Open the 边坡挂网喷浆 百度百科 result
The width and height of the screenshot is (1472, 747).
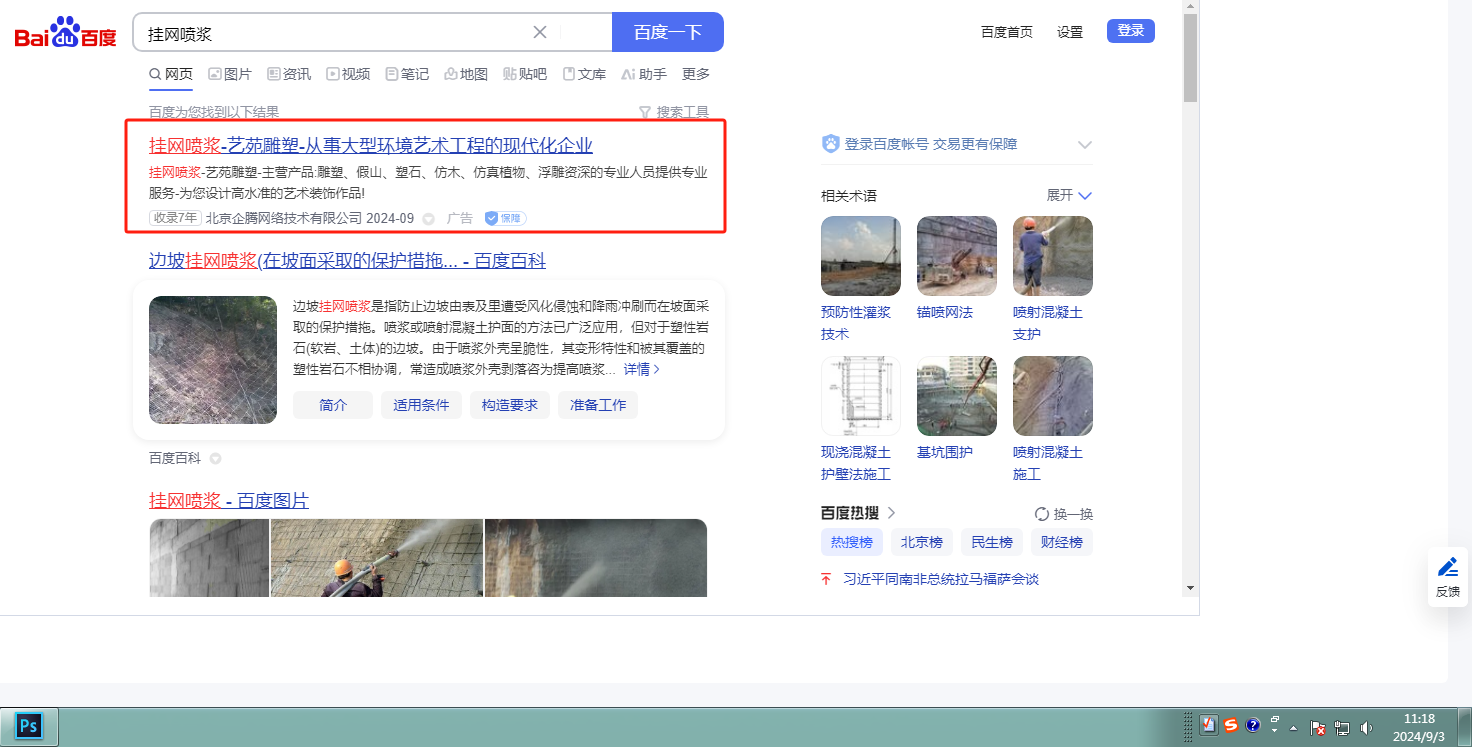tap(347, 261)
